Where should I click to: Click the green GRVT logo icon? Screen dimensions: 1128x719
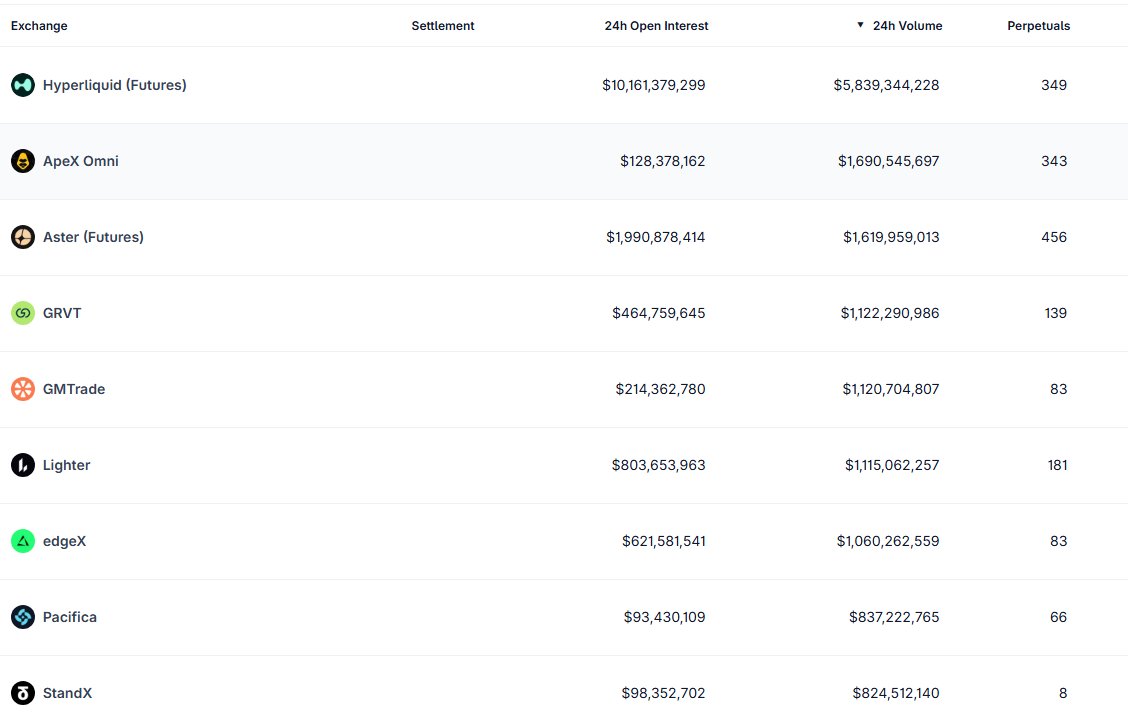point(23,313)
